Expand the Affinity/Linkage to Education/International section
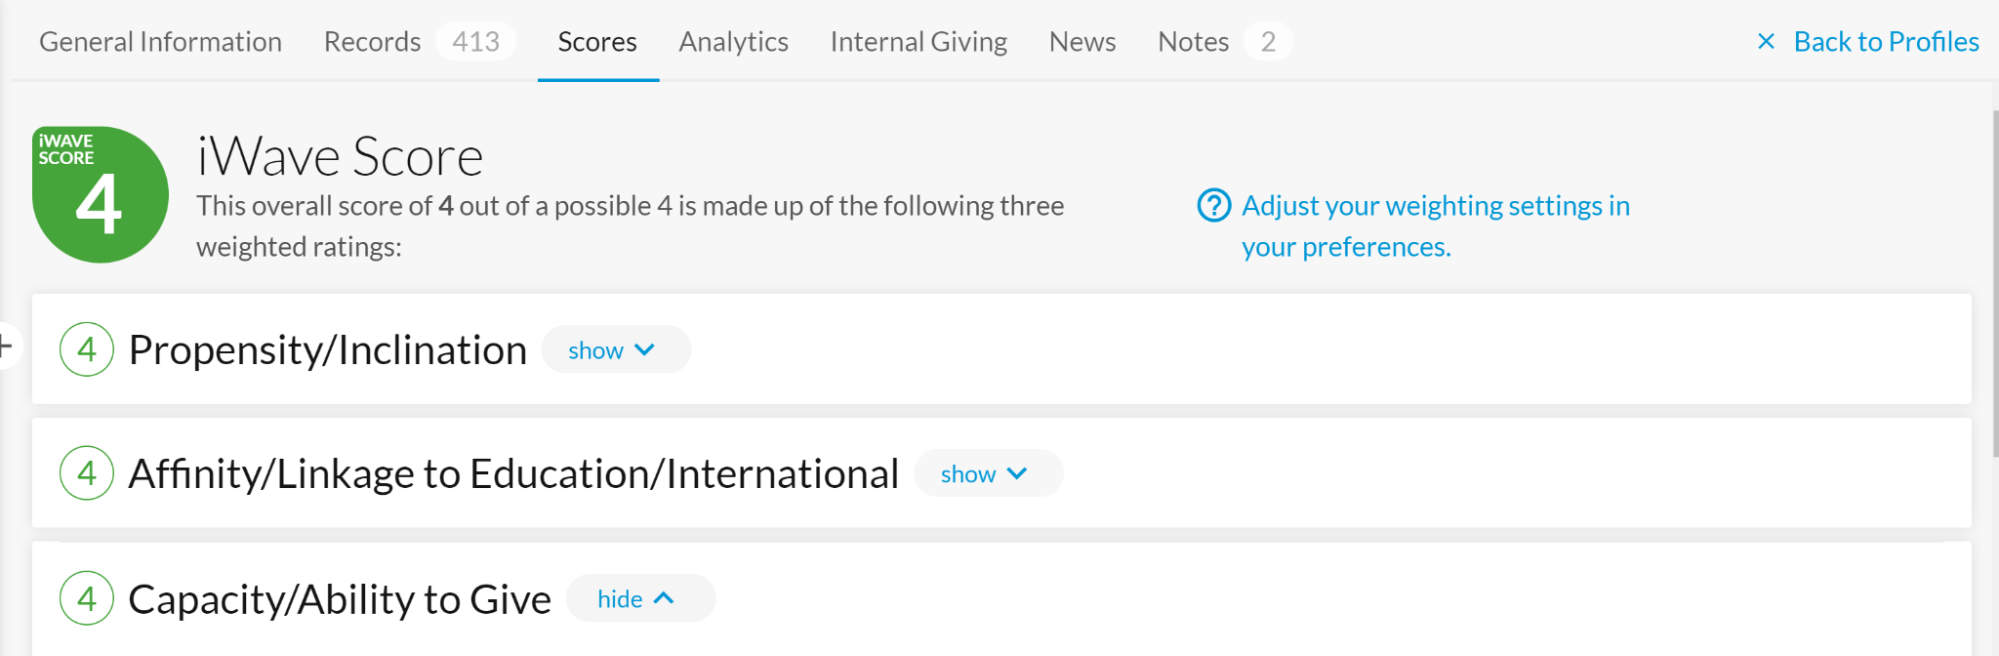1999x656 pixels. pyautogui.click(x=986, y=474)
